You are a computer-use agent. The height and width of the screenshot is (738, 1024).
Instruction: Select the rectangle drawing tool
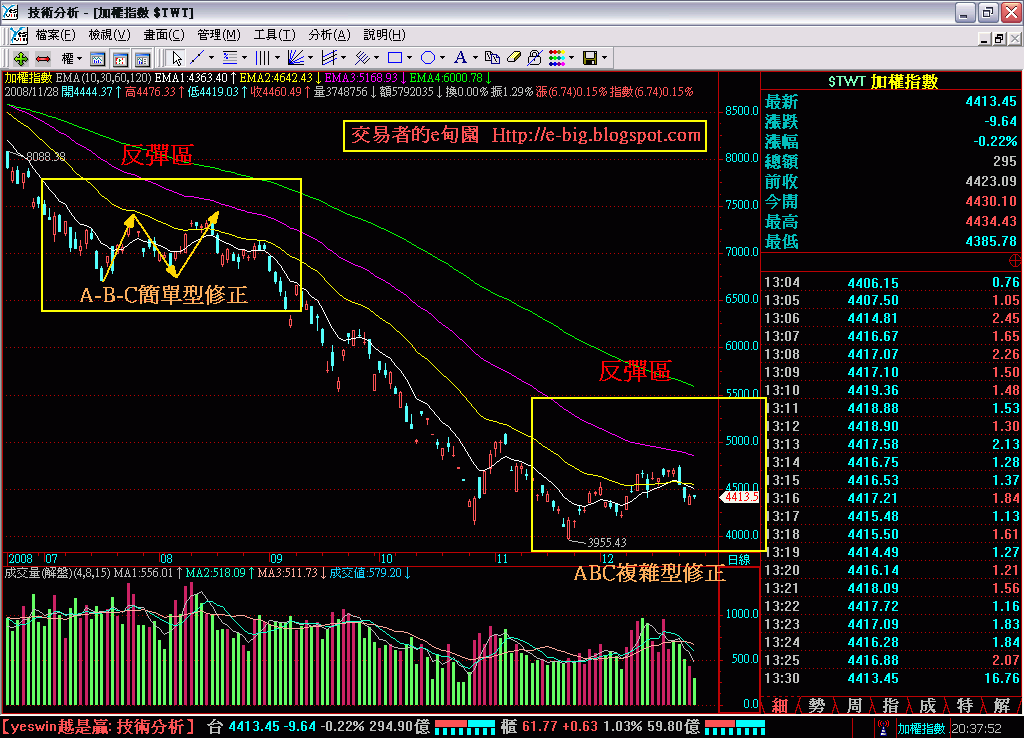pos(394,58)
